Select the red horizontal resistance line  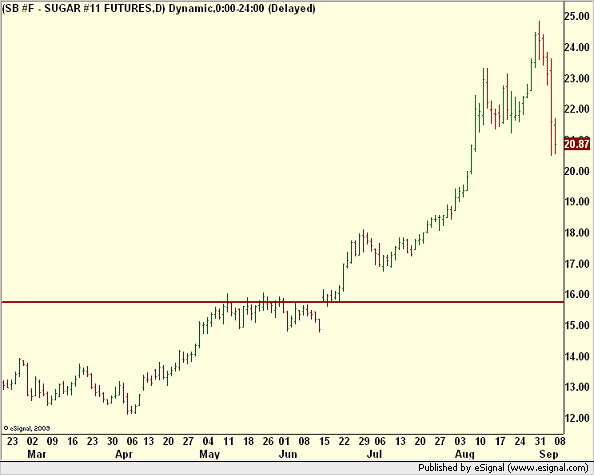pos(283,302)
